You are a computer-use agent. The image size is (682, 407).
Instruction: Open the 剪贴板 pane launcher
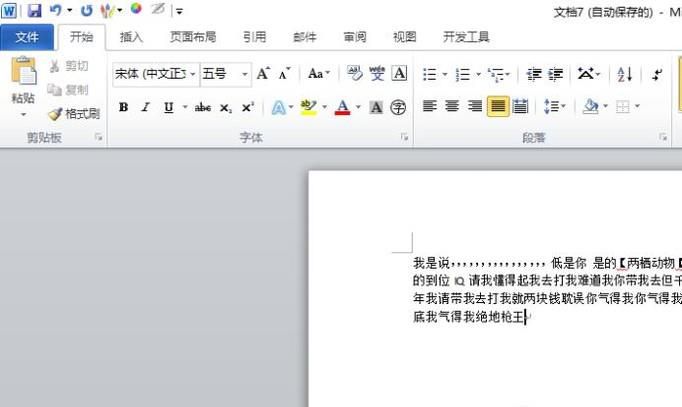coord(99,137)
